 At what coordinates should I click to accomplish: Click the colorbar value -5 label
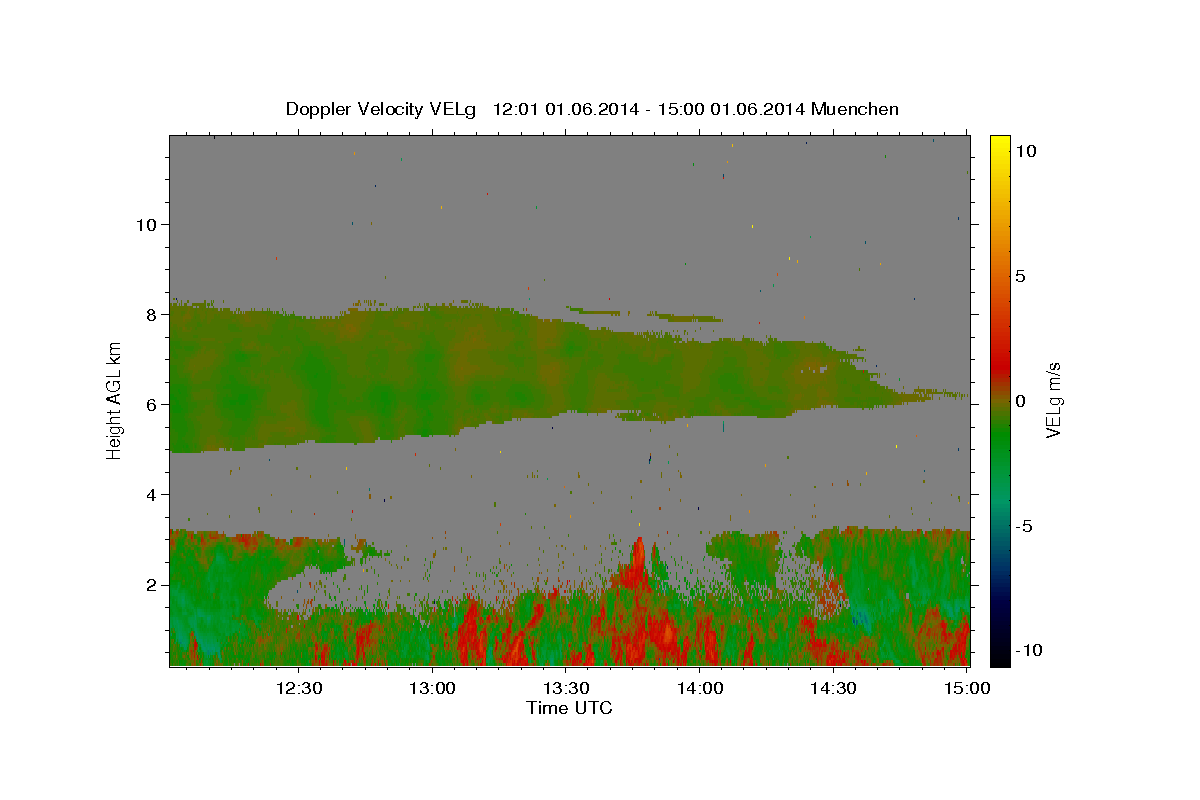point(1025,526)
